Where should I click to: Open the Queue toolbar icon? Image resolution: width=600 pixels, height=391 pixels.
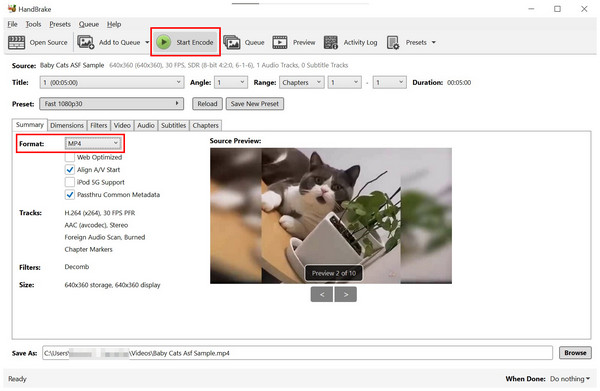232,42
